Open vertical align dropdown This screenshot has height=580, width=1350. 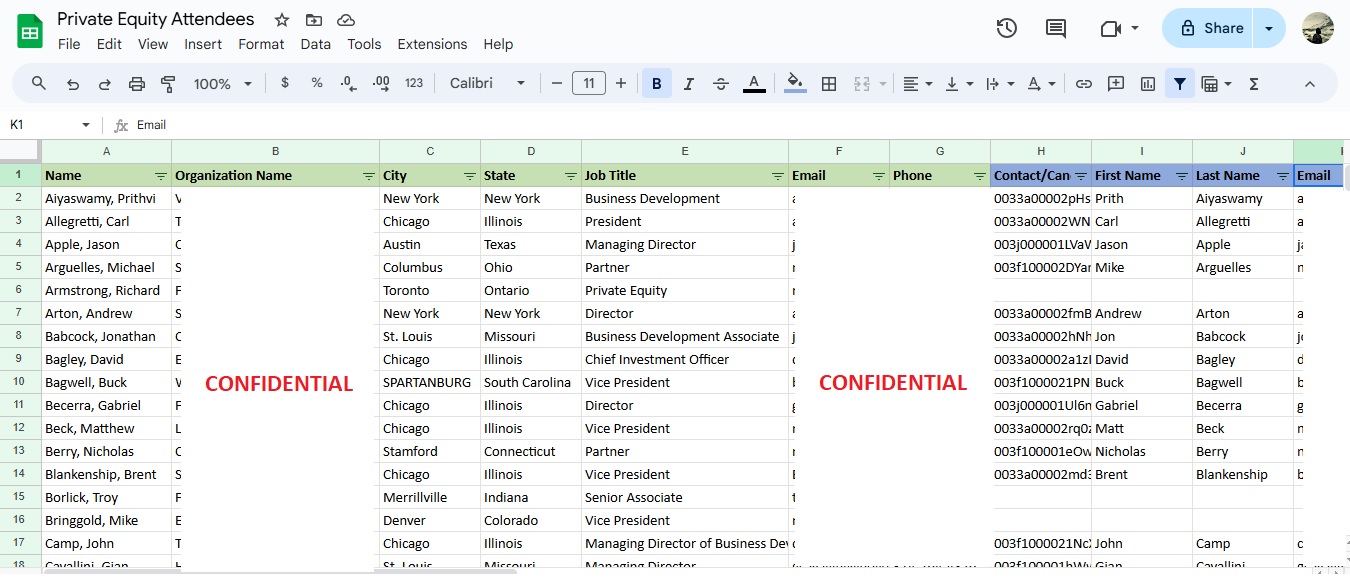click(x=959, y=84)
